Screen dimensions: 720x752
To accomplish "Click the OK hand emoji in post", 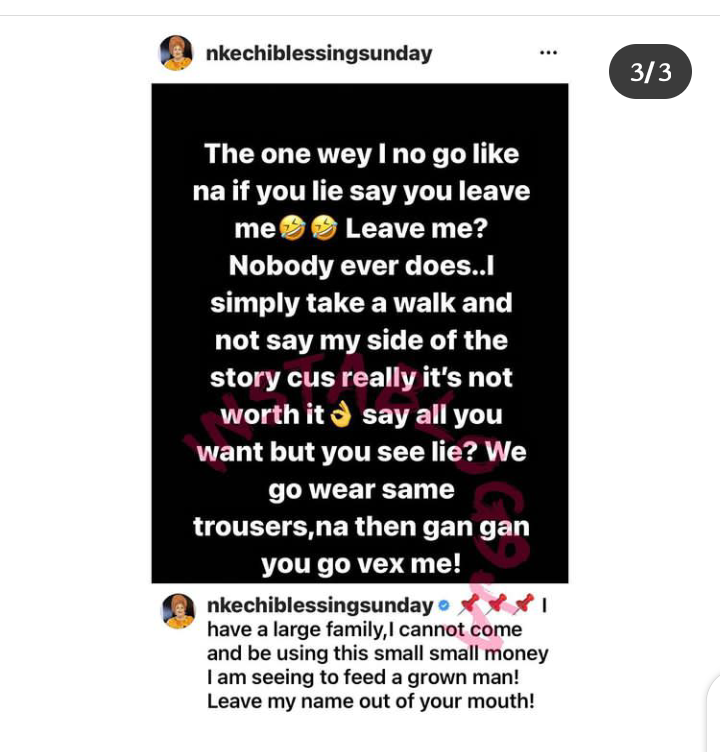I will [x=341, y=415].
